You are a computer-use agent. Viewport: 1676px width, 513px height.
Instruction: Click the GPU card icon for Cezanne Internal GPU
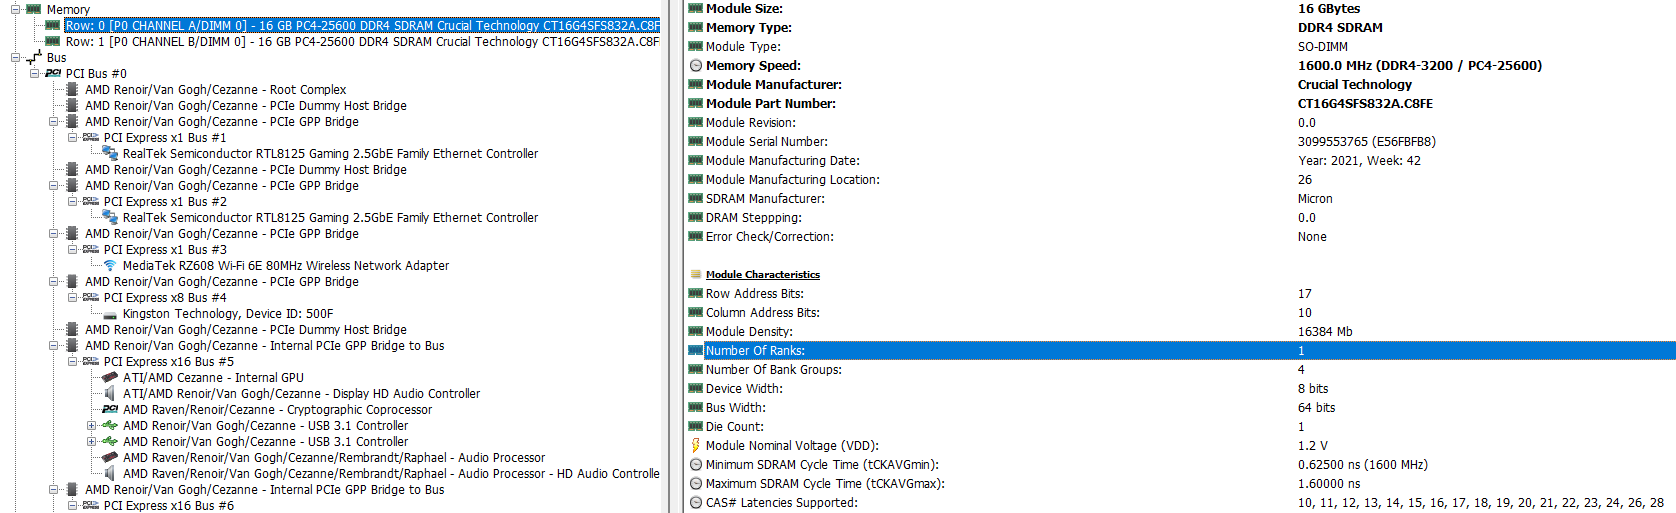(x=110, y=378)
